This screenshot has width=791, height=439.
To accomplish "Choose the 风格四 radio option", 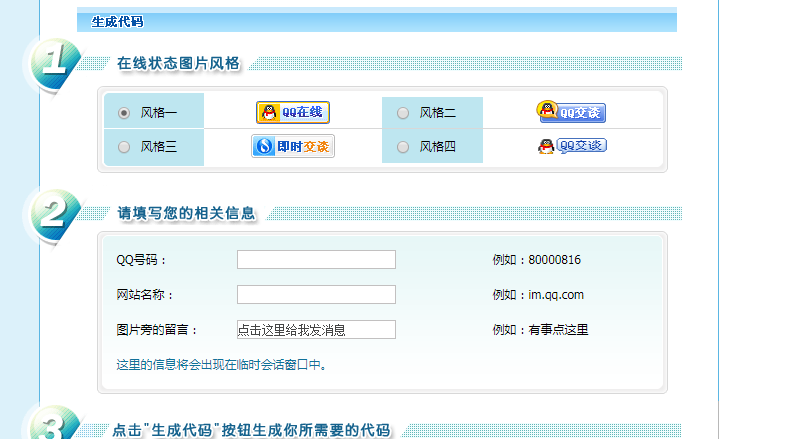I will (x=403, y=147).
